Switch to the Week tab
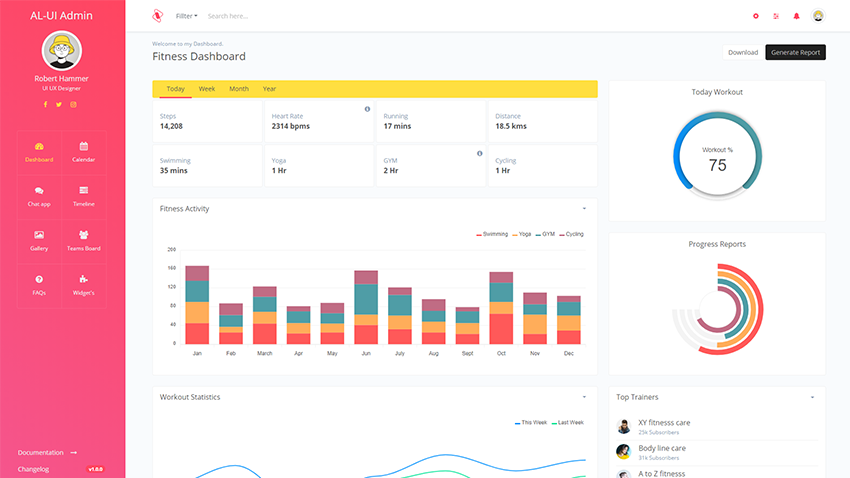The image size is (850, 478). click(x=206, y=89)
